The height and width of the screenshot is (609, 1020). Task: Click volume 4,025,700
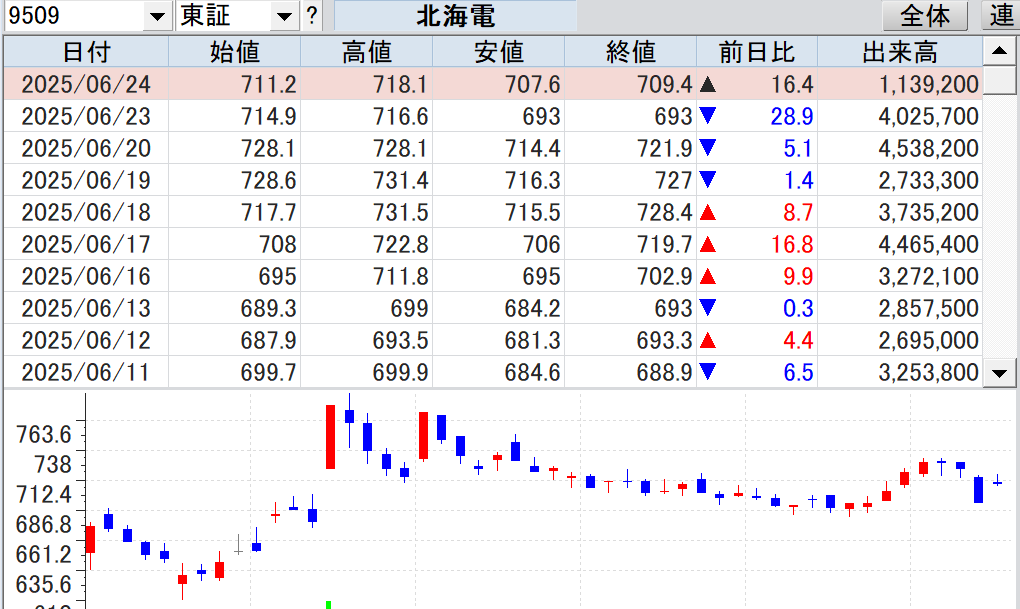(x=929, y=116)
